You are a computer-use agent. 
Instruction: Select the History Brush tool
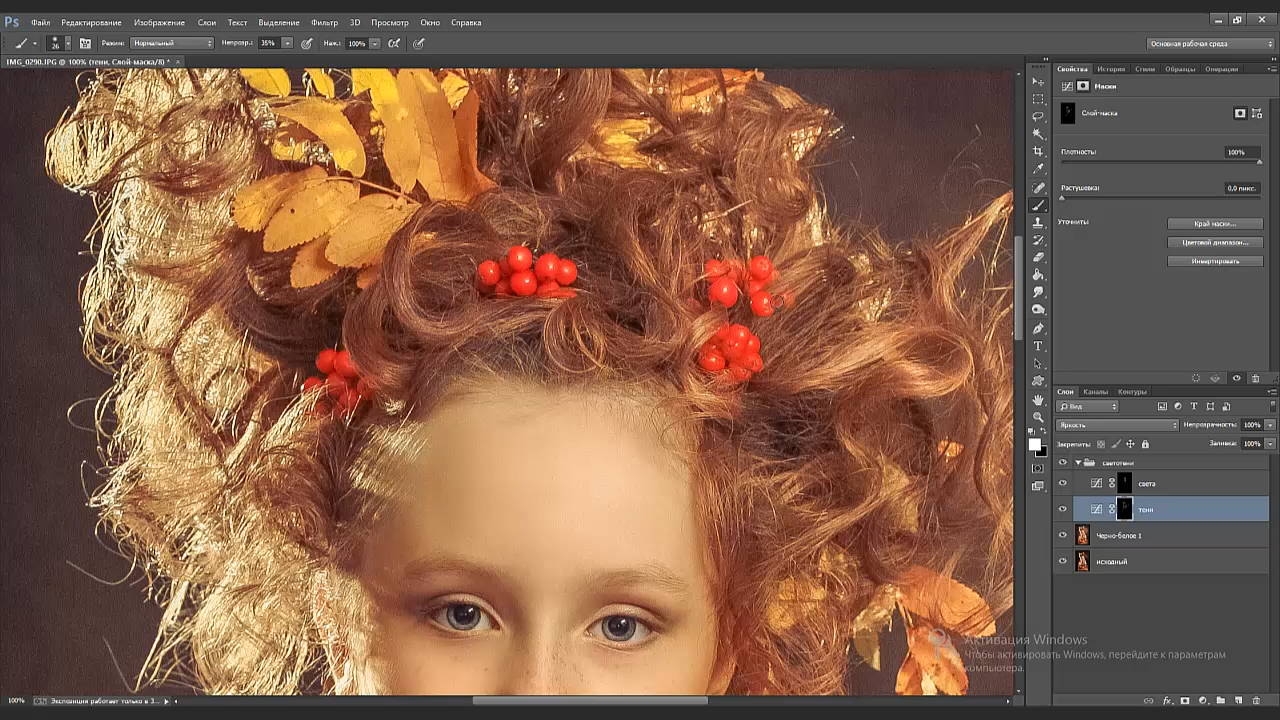1038,240
